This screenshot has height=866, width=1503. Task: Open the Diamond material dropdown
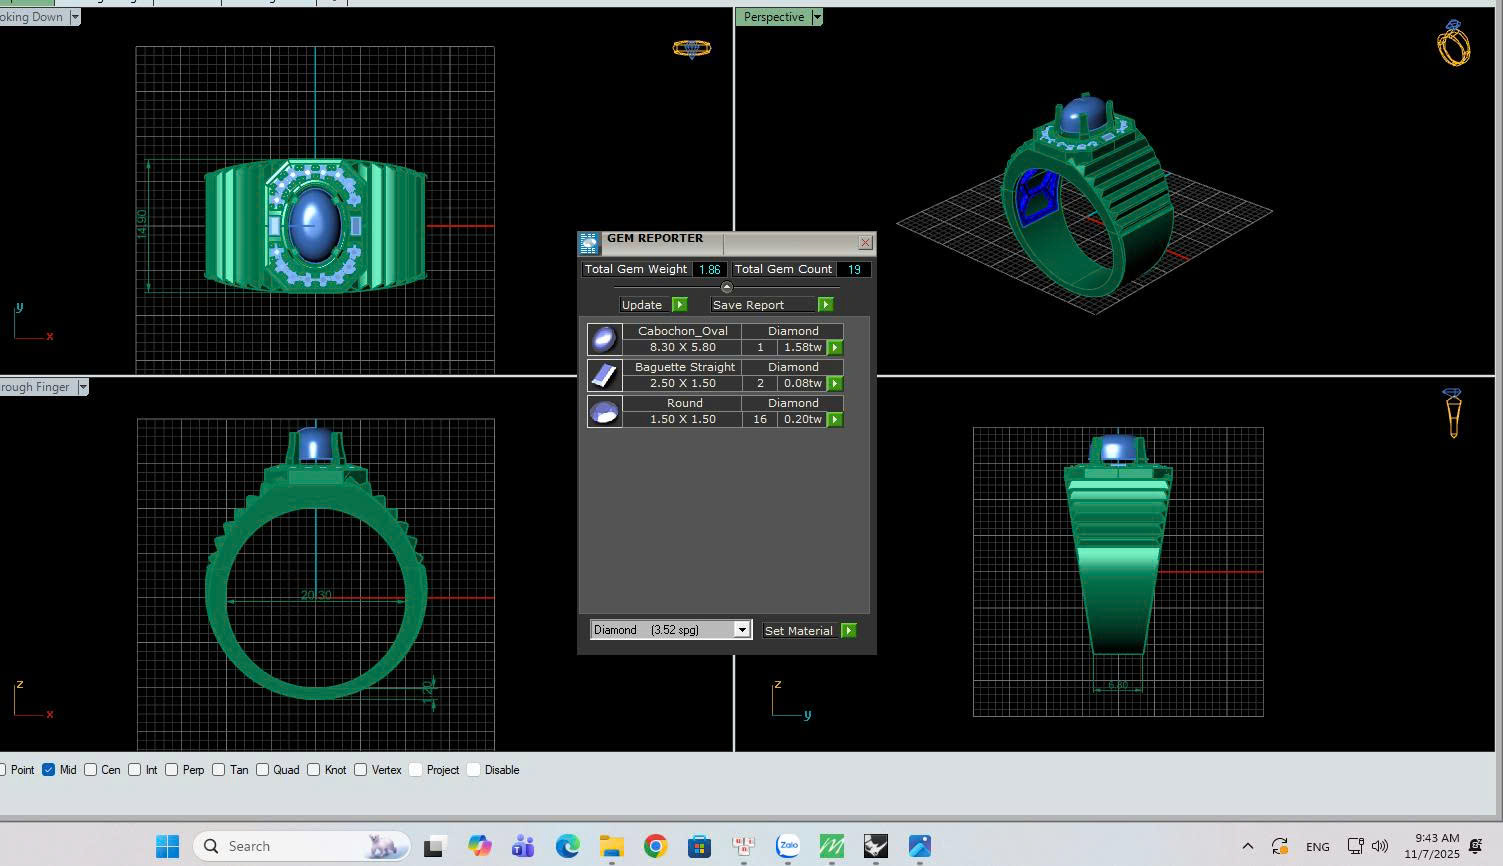[741, 630]
